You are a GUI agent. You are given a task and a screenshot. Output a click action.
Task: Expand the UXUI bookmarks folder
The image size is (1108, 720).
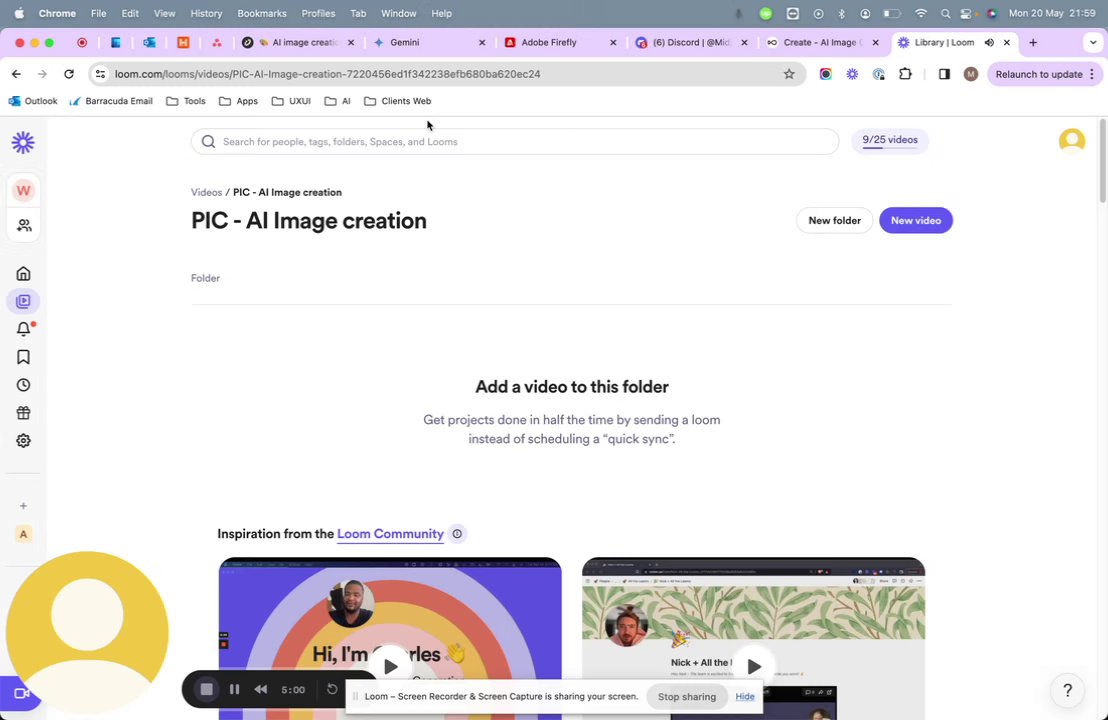tap(291, 101)
